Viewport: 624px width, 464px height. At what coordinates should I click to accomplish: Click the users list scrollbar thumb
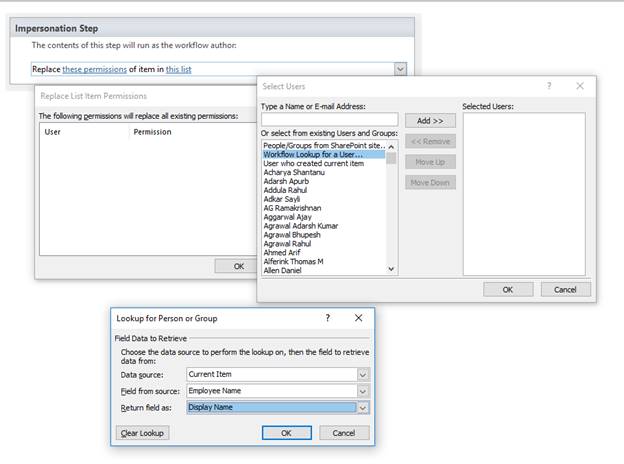click(391, 158)
